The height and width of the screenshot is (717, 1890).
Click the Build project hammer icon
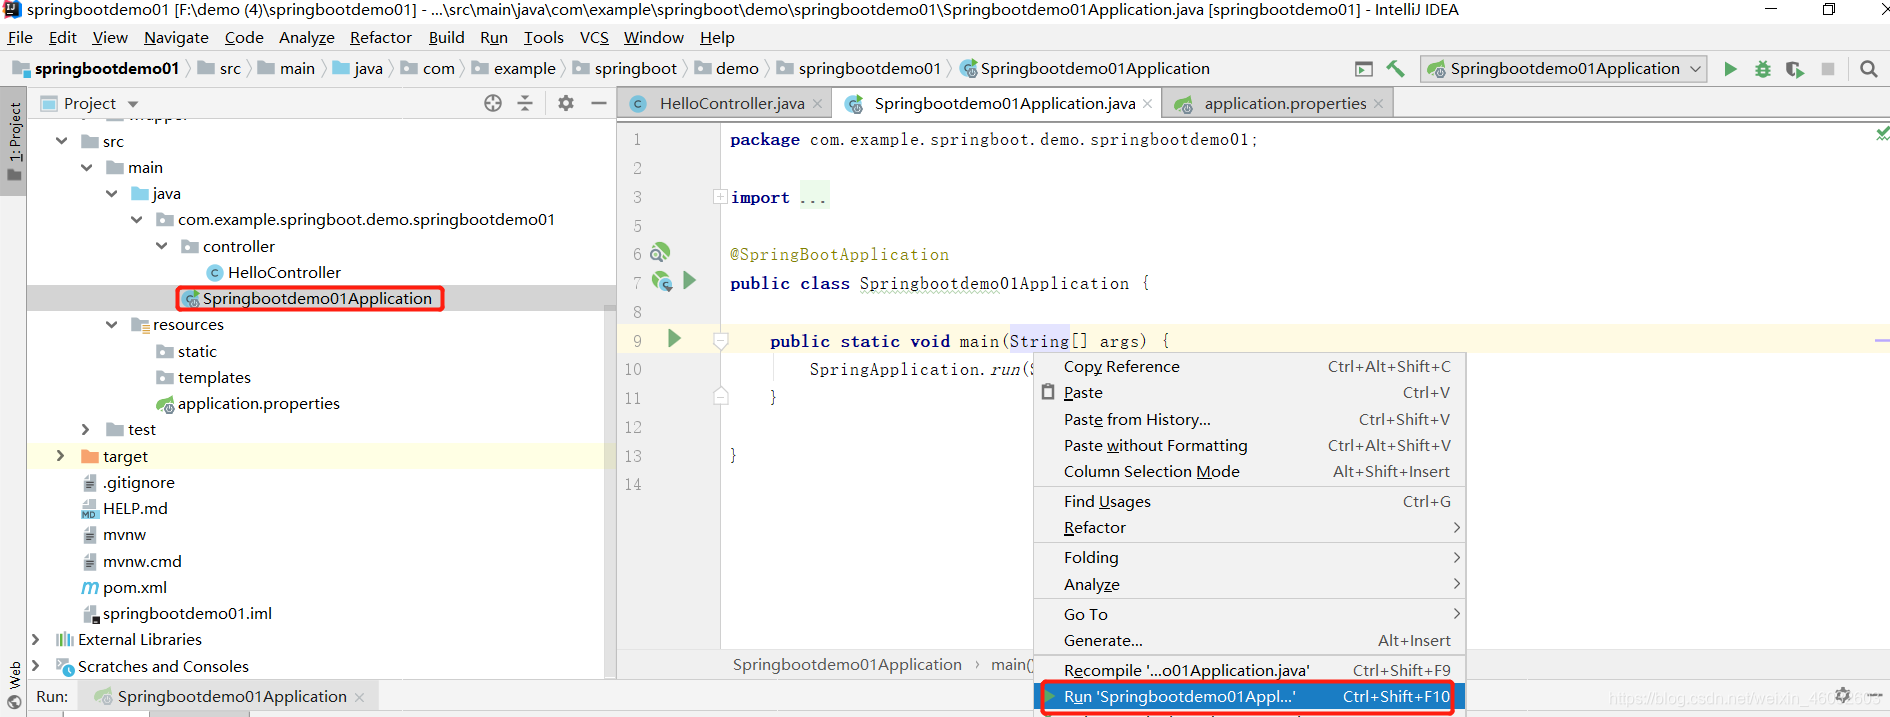pyautogui.click(x=1396, y=69)
